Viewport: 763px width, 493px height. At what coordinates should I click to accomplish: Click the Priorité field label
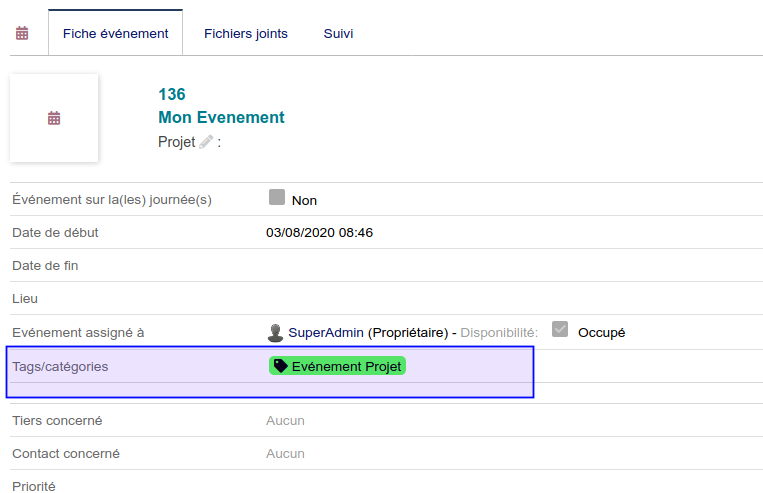click(34, 486)
